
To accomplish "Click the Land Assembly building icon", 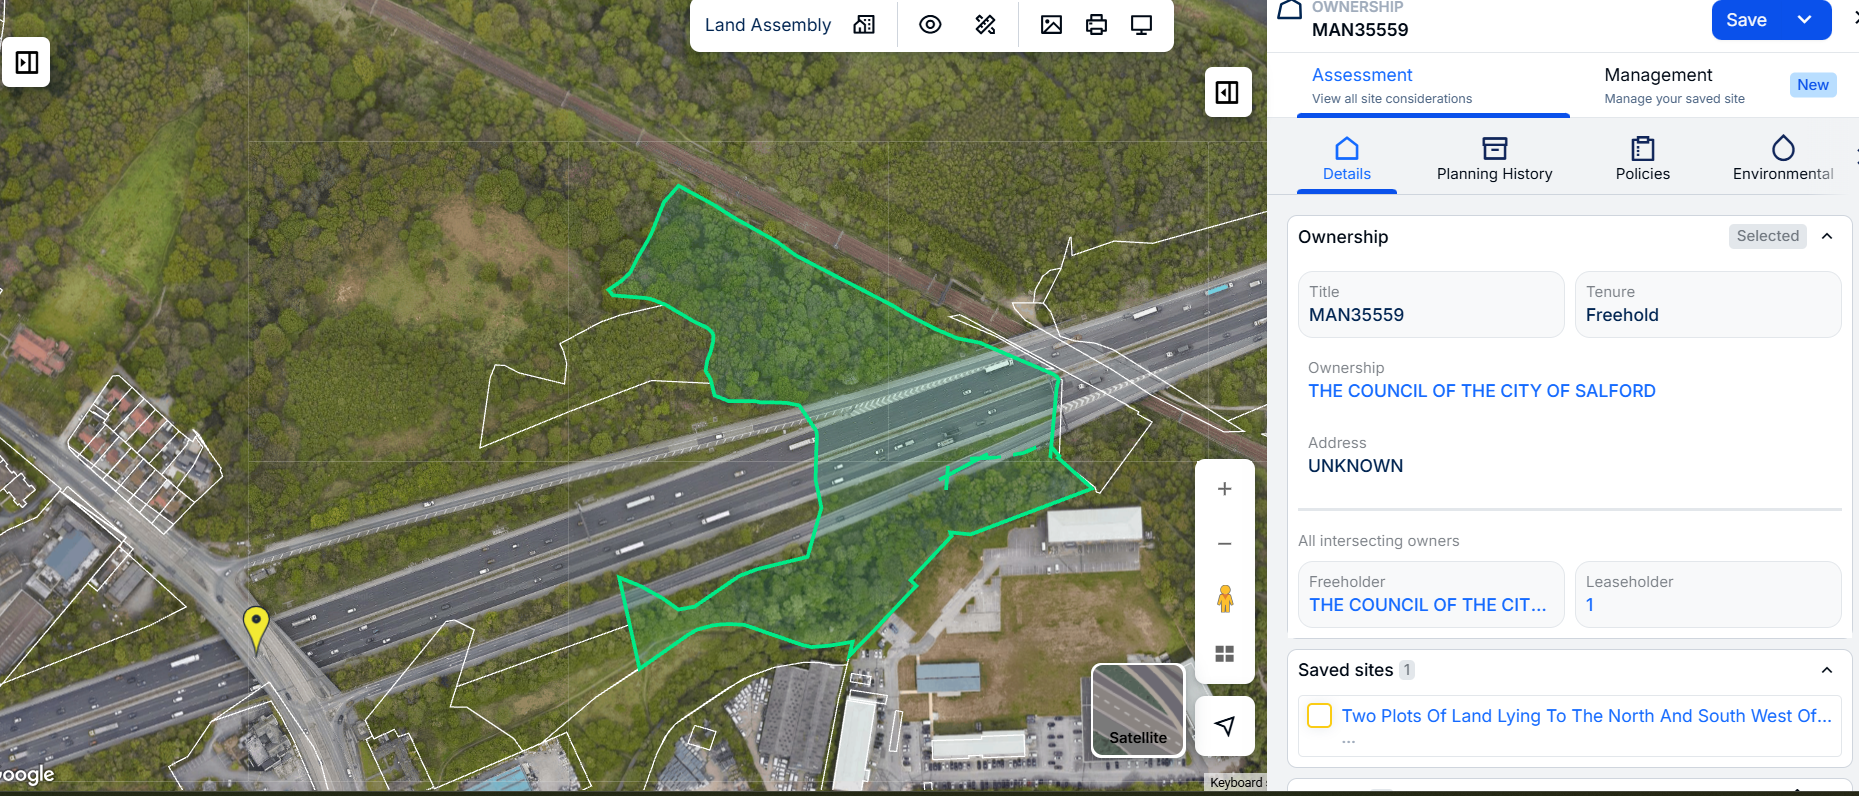I will click(x=864, y=25).
